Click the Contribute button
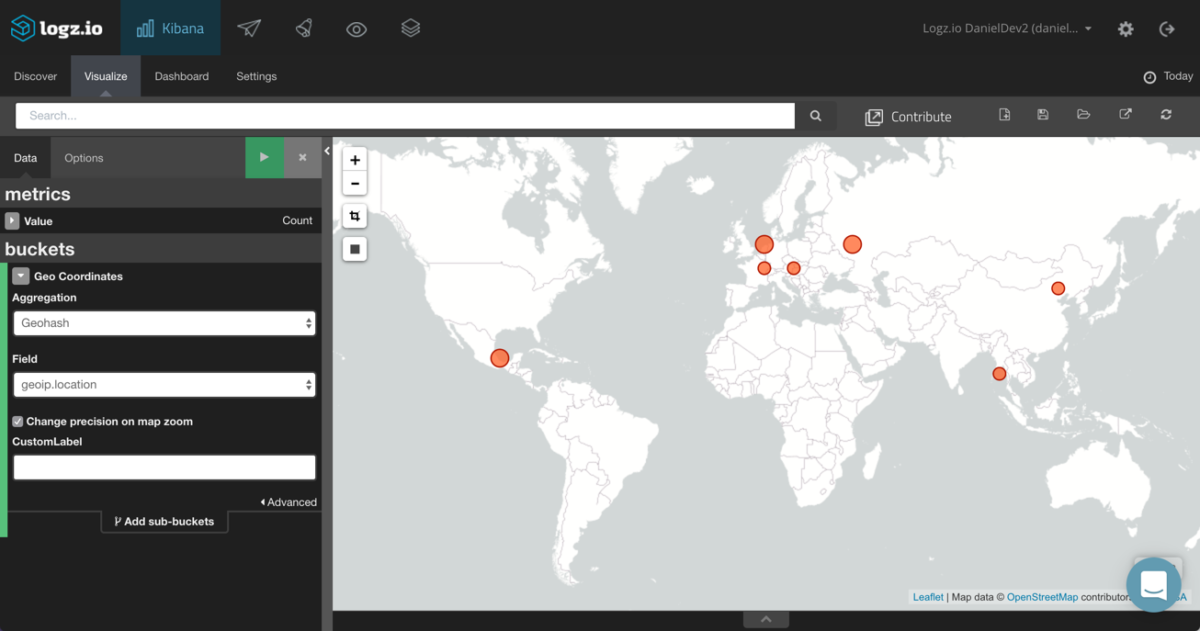This screenshot has height=631, width=1200. [x=908, y=117]
